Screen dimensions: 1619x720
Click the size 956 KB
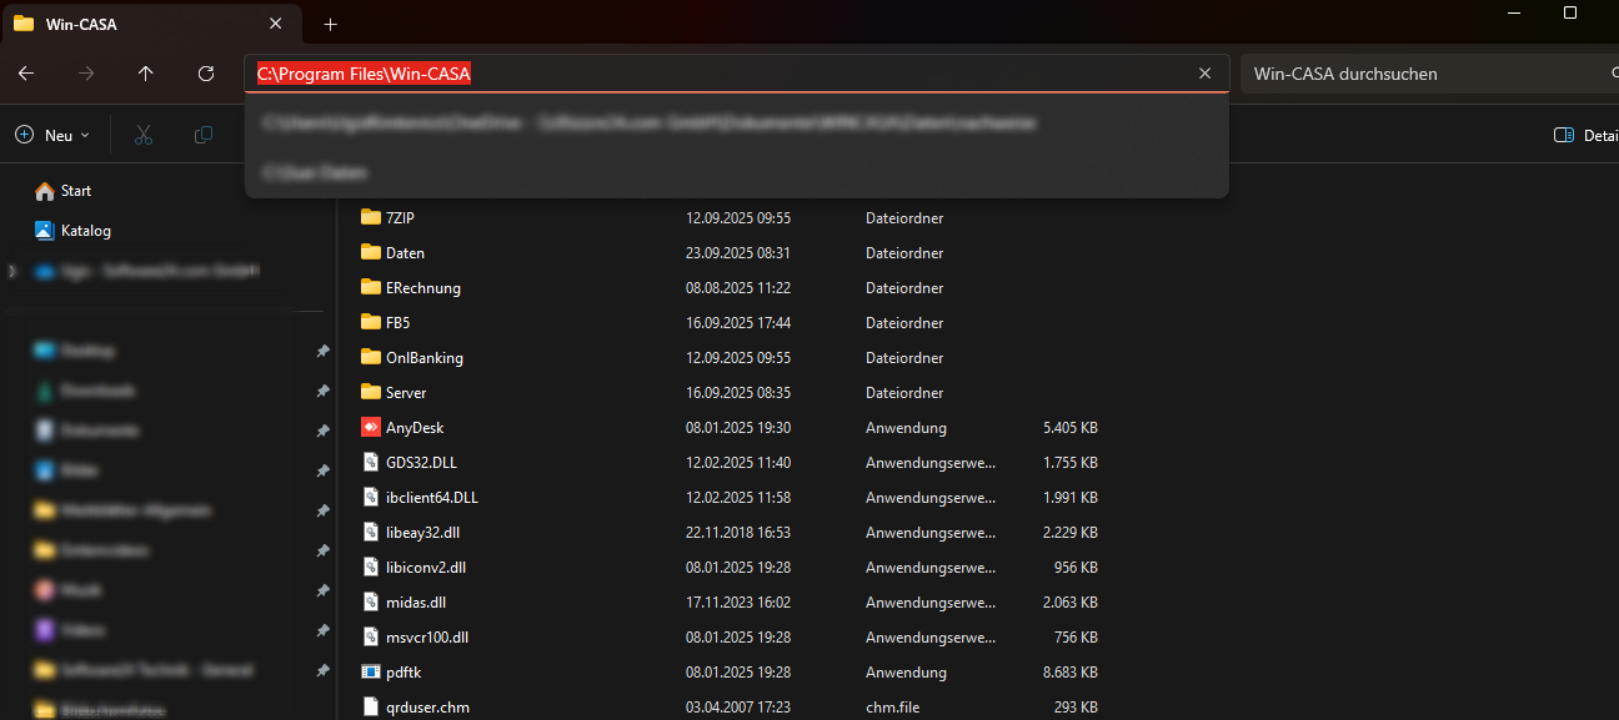(1076, 568)
